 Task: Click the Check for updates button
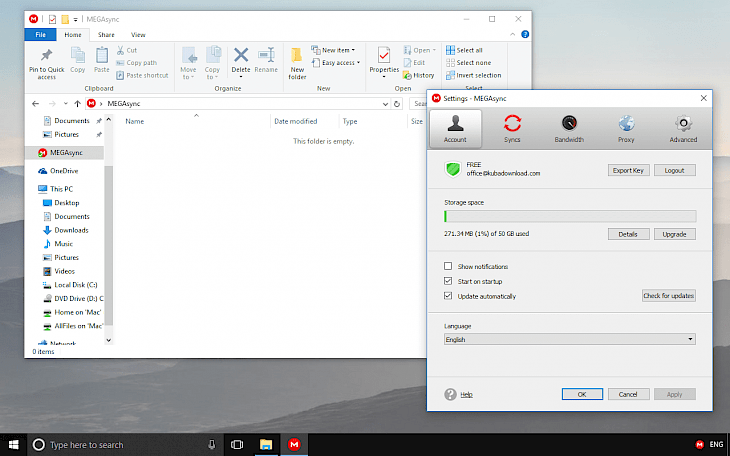669,296
